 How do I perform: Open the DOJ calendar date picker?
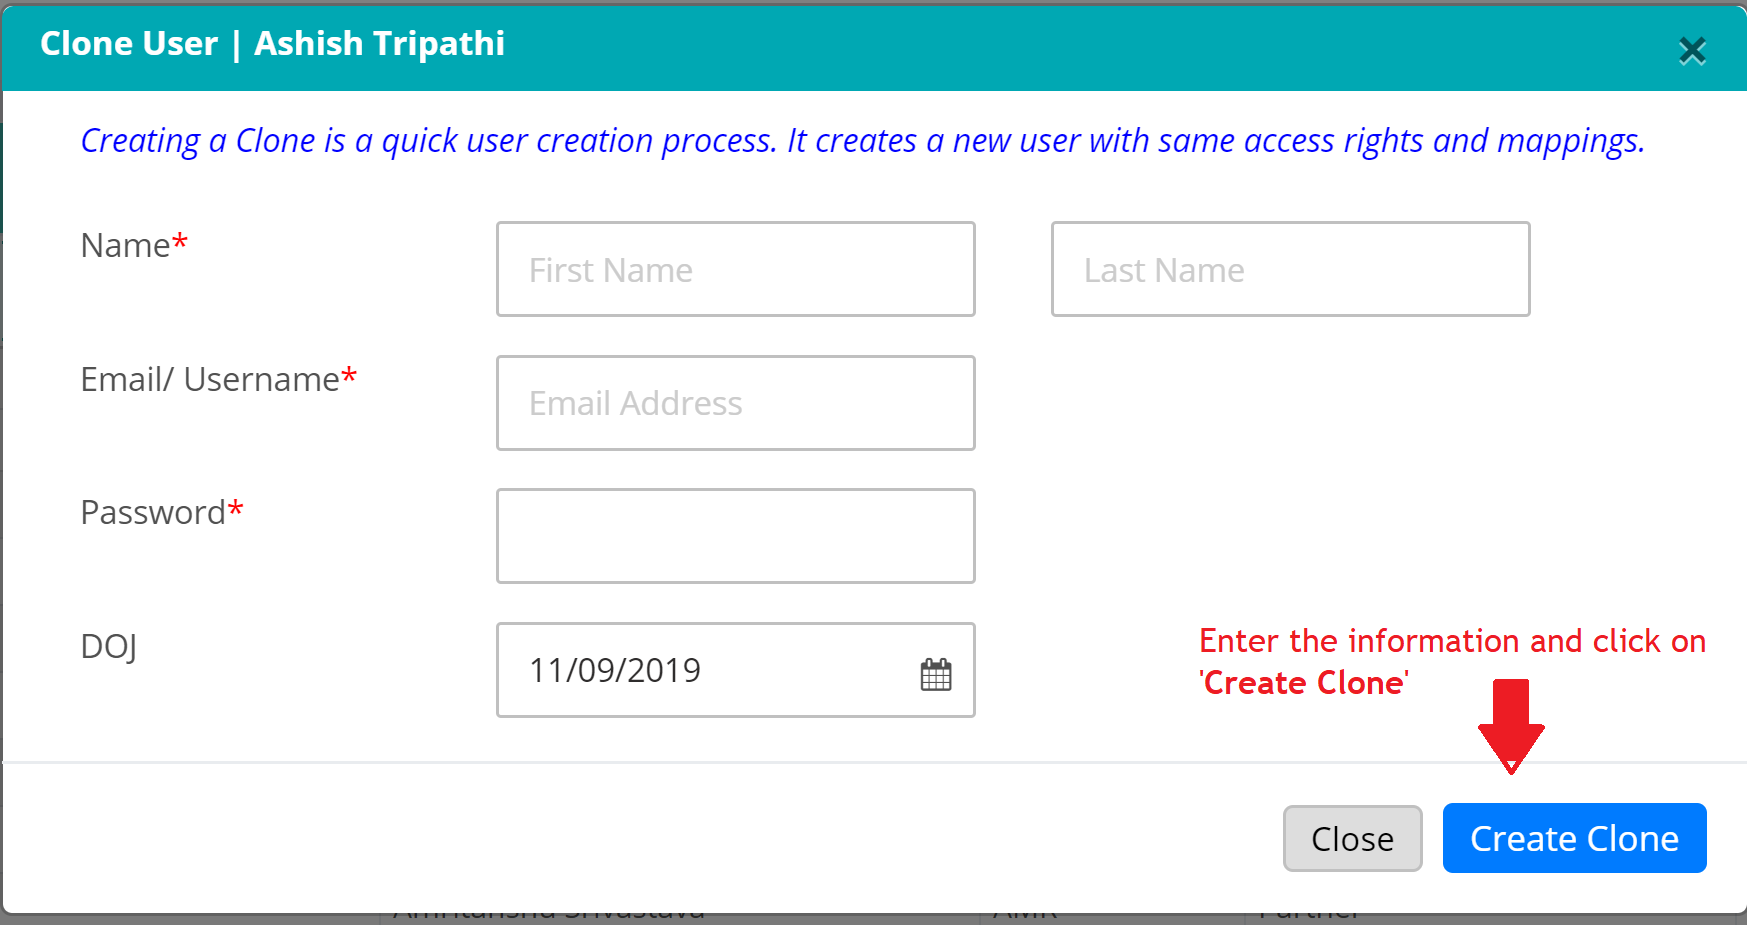pos(936,674)
